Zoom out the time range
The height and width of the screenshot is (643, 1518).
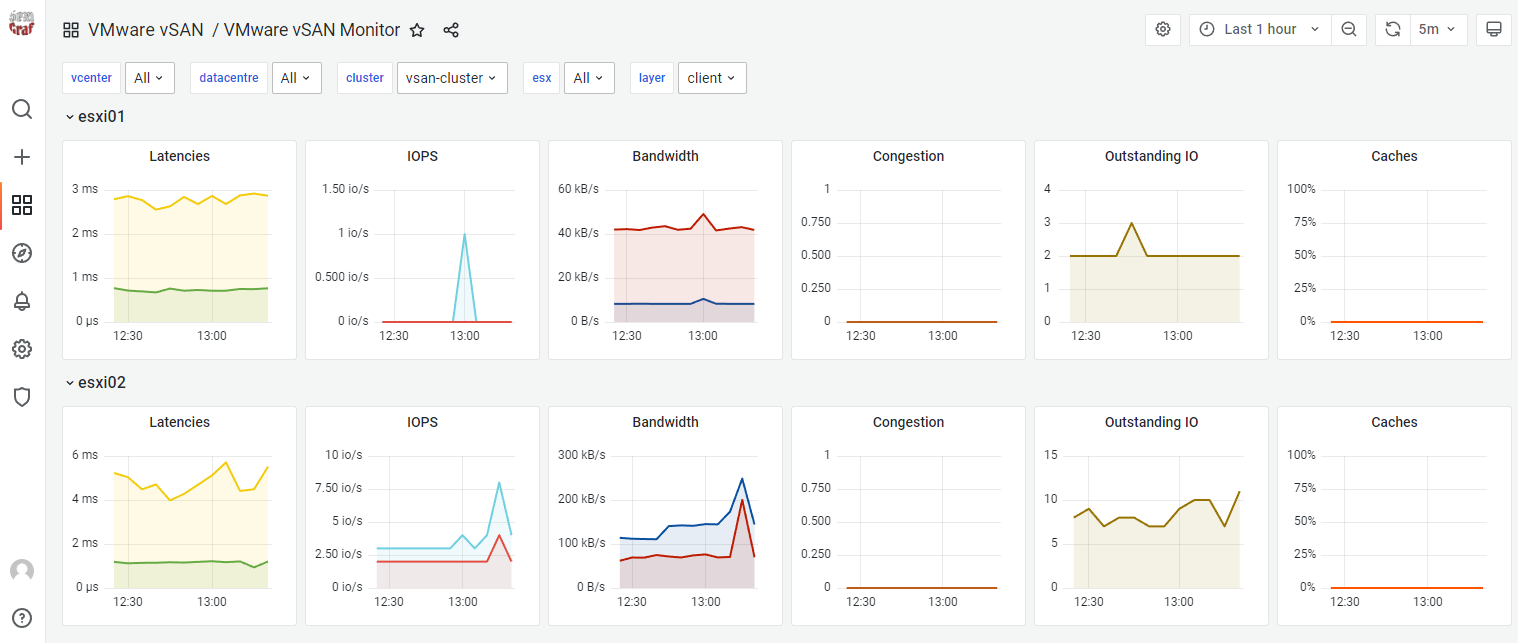pyautogui.click(x=1348, y=29)
